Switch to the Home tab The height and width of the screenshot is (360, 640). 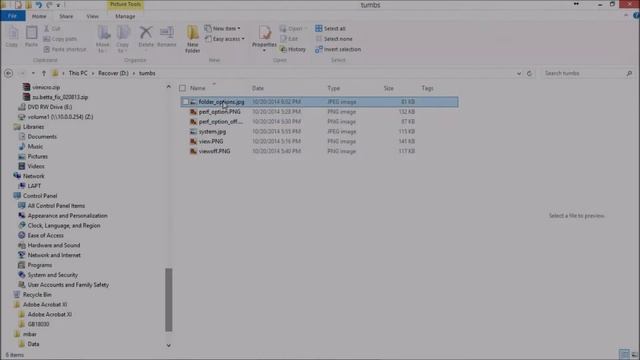[x=39, y=16]
